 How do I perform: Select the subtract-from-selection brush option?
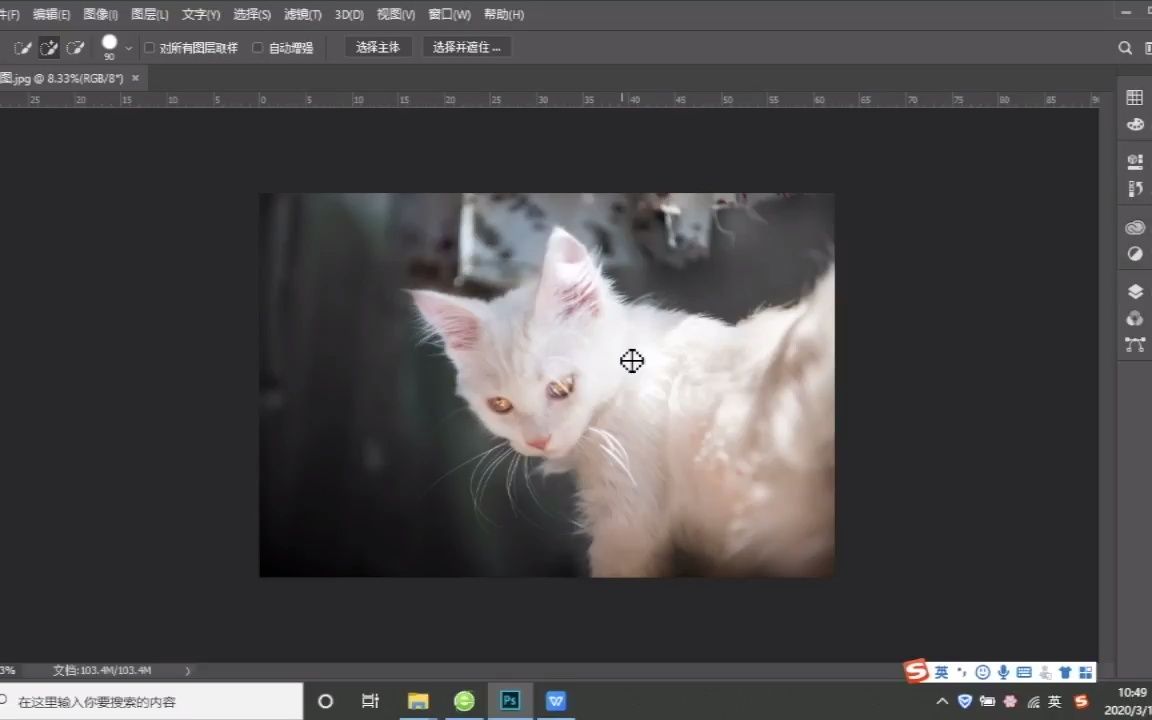(x=76, y=47)
